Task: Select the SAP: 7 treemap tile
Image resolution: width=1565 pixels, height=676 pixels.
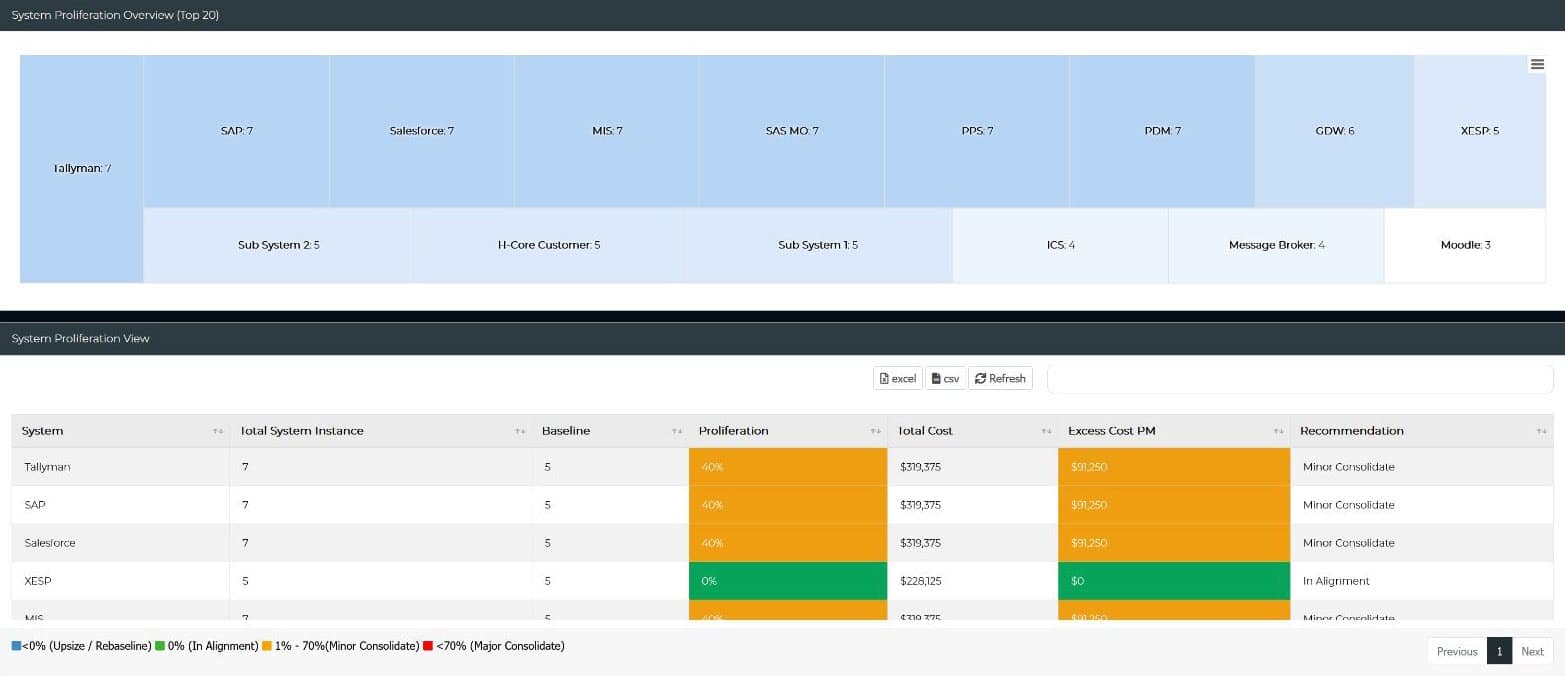Action: pos(236,131)
